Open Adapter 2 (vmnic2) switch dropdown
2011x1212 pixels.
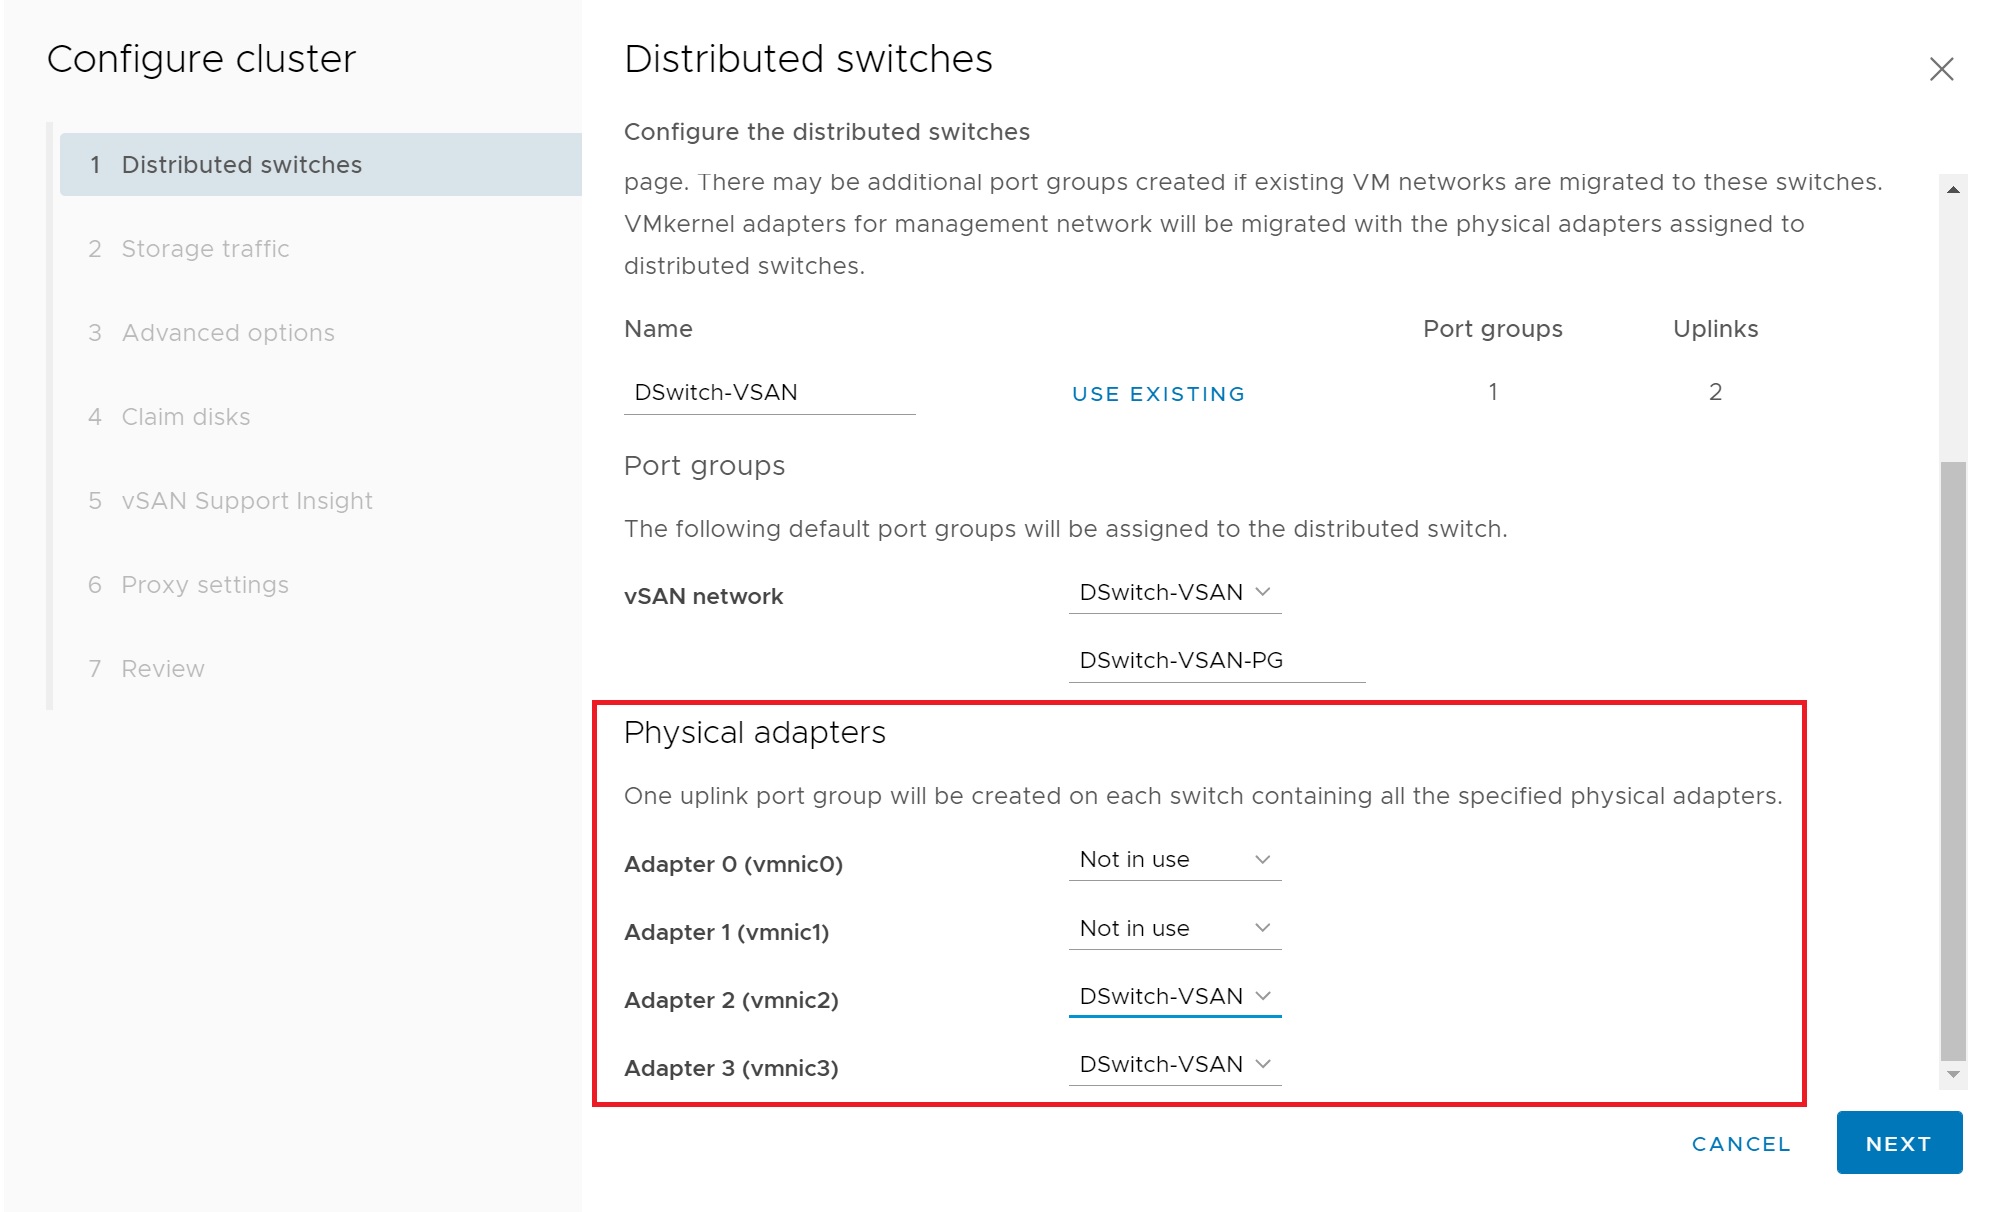click(x=1174, y=997)
